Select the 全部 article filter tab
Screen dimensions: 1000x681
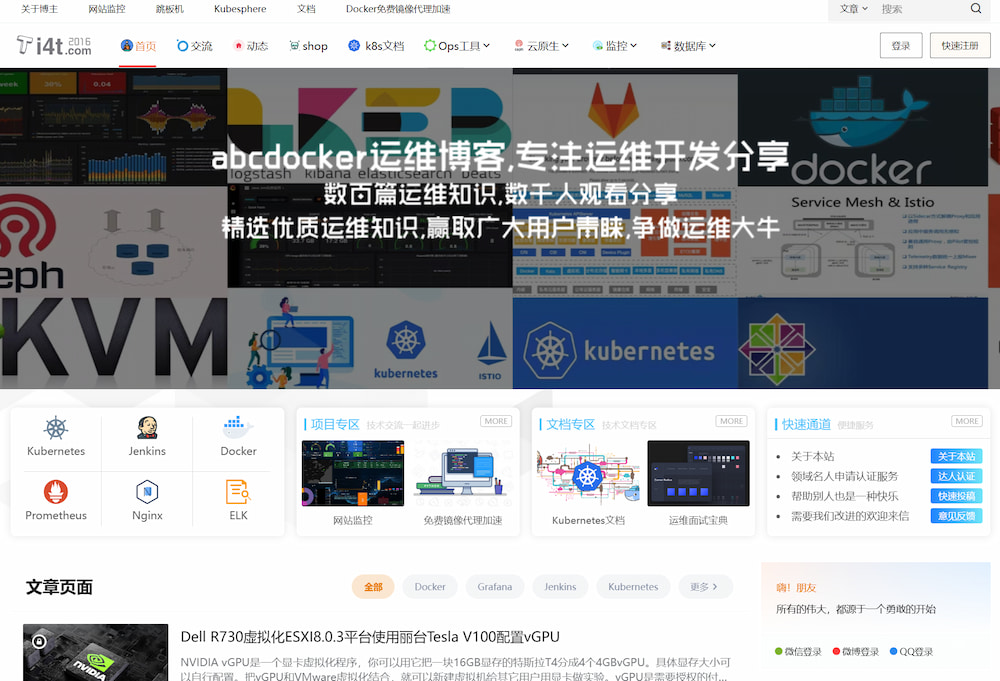tap(373, 587)
